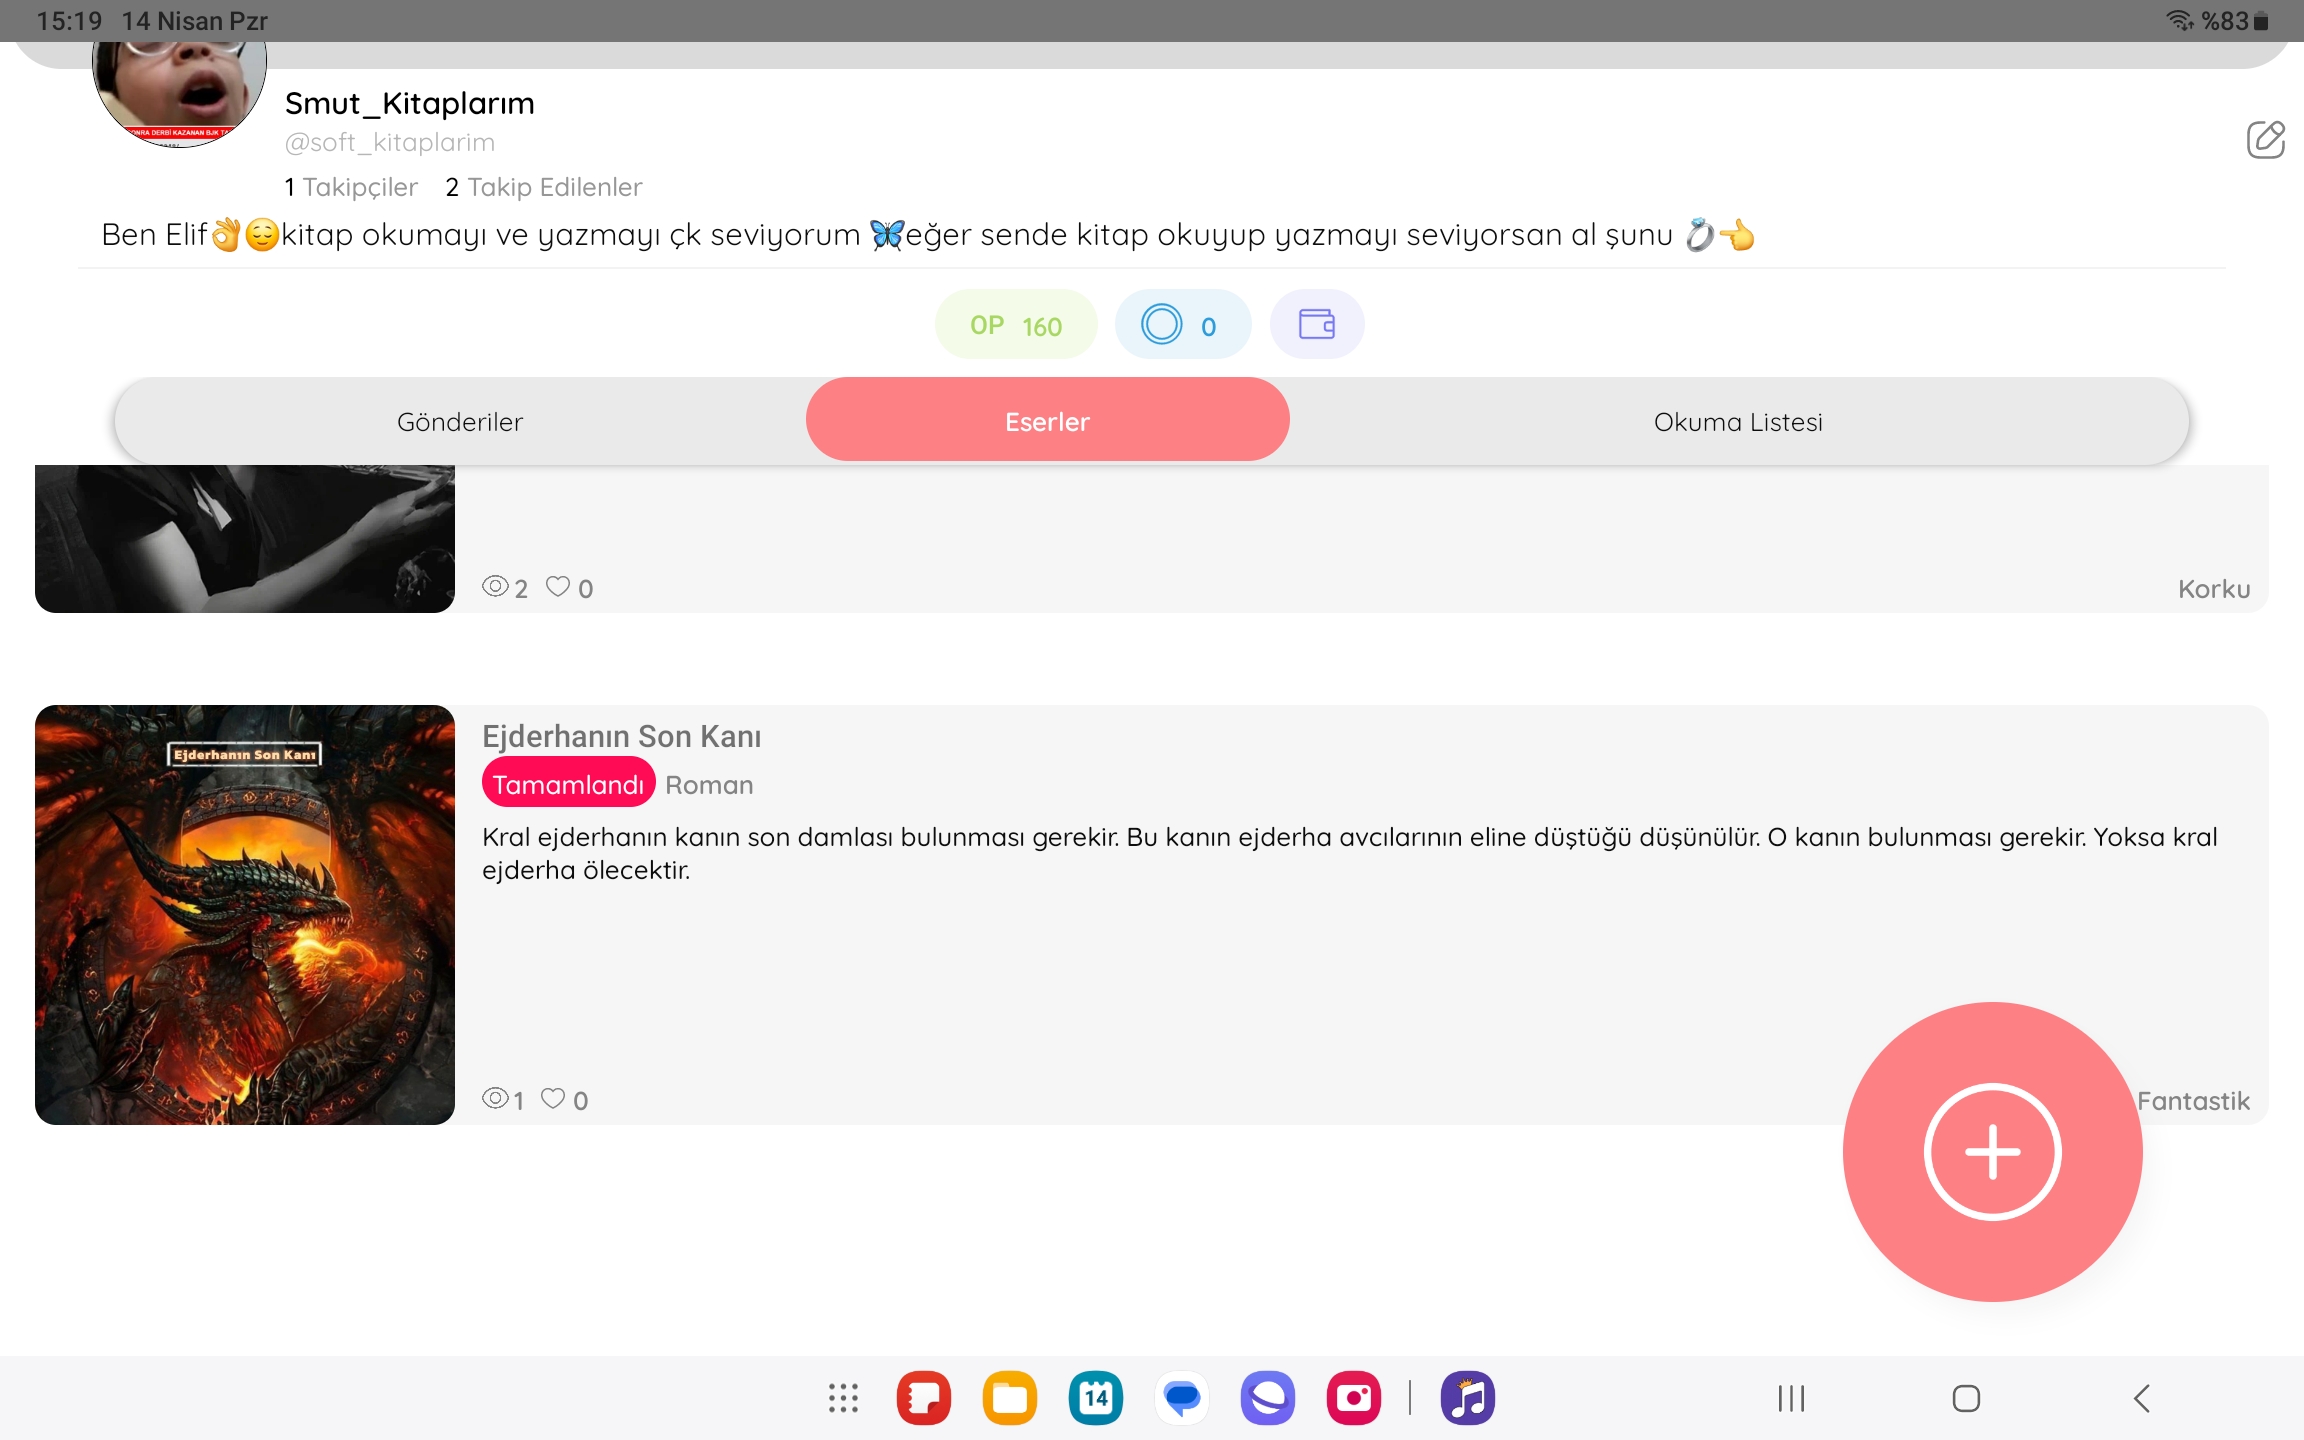Open the wallet icon button
2304x1440 pixels.
(x=1316, y=324)
